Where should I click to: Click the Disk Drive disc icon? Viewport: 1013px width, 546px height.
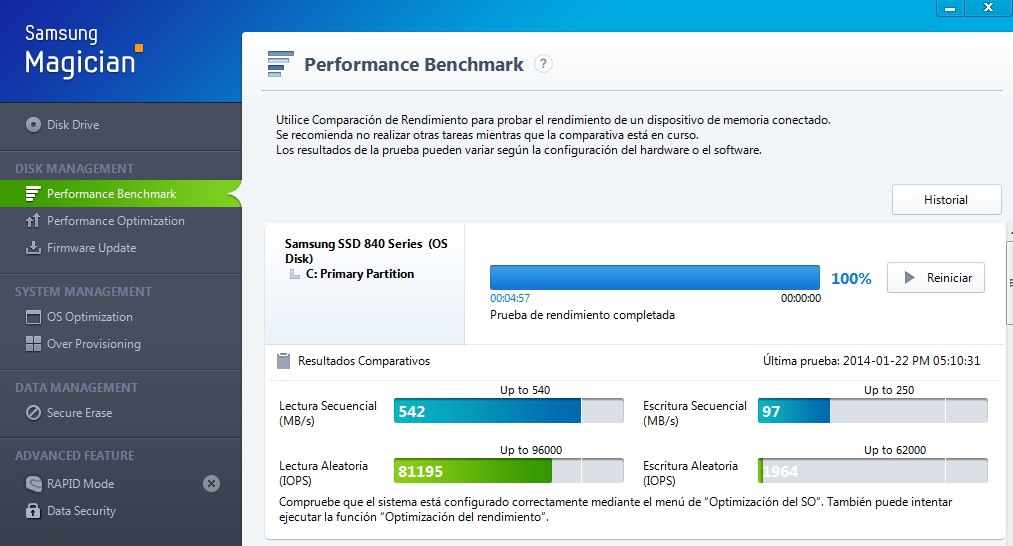pos(33,125)
